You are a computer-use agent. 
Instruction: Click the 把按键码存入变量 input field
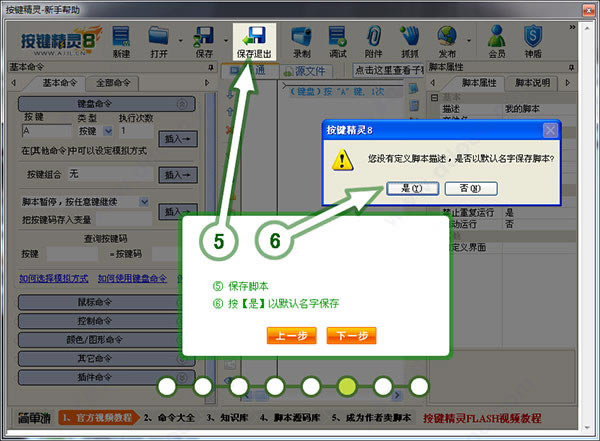click(124, 220)
